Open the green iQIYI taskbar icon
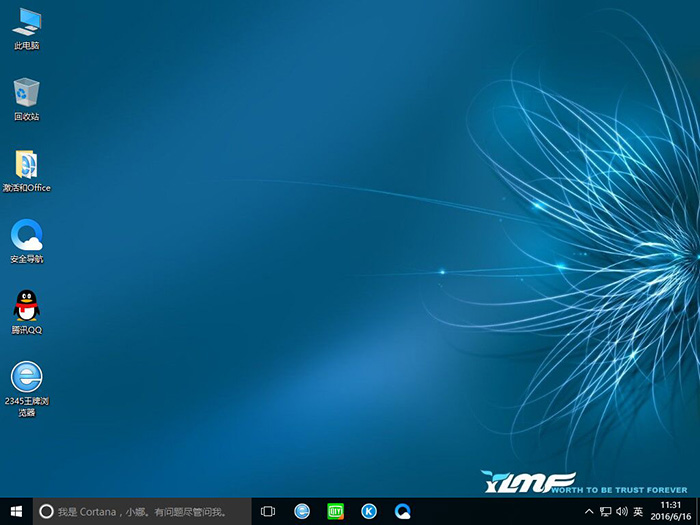 (x=336, y=511)
